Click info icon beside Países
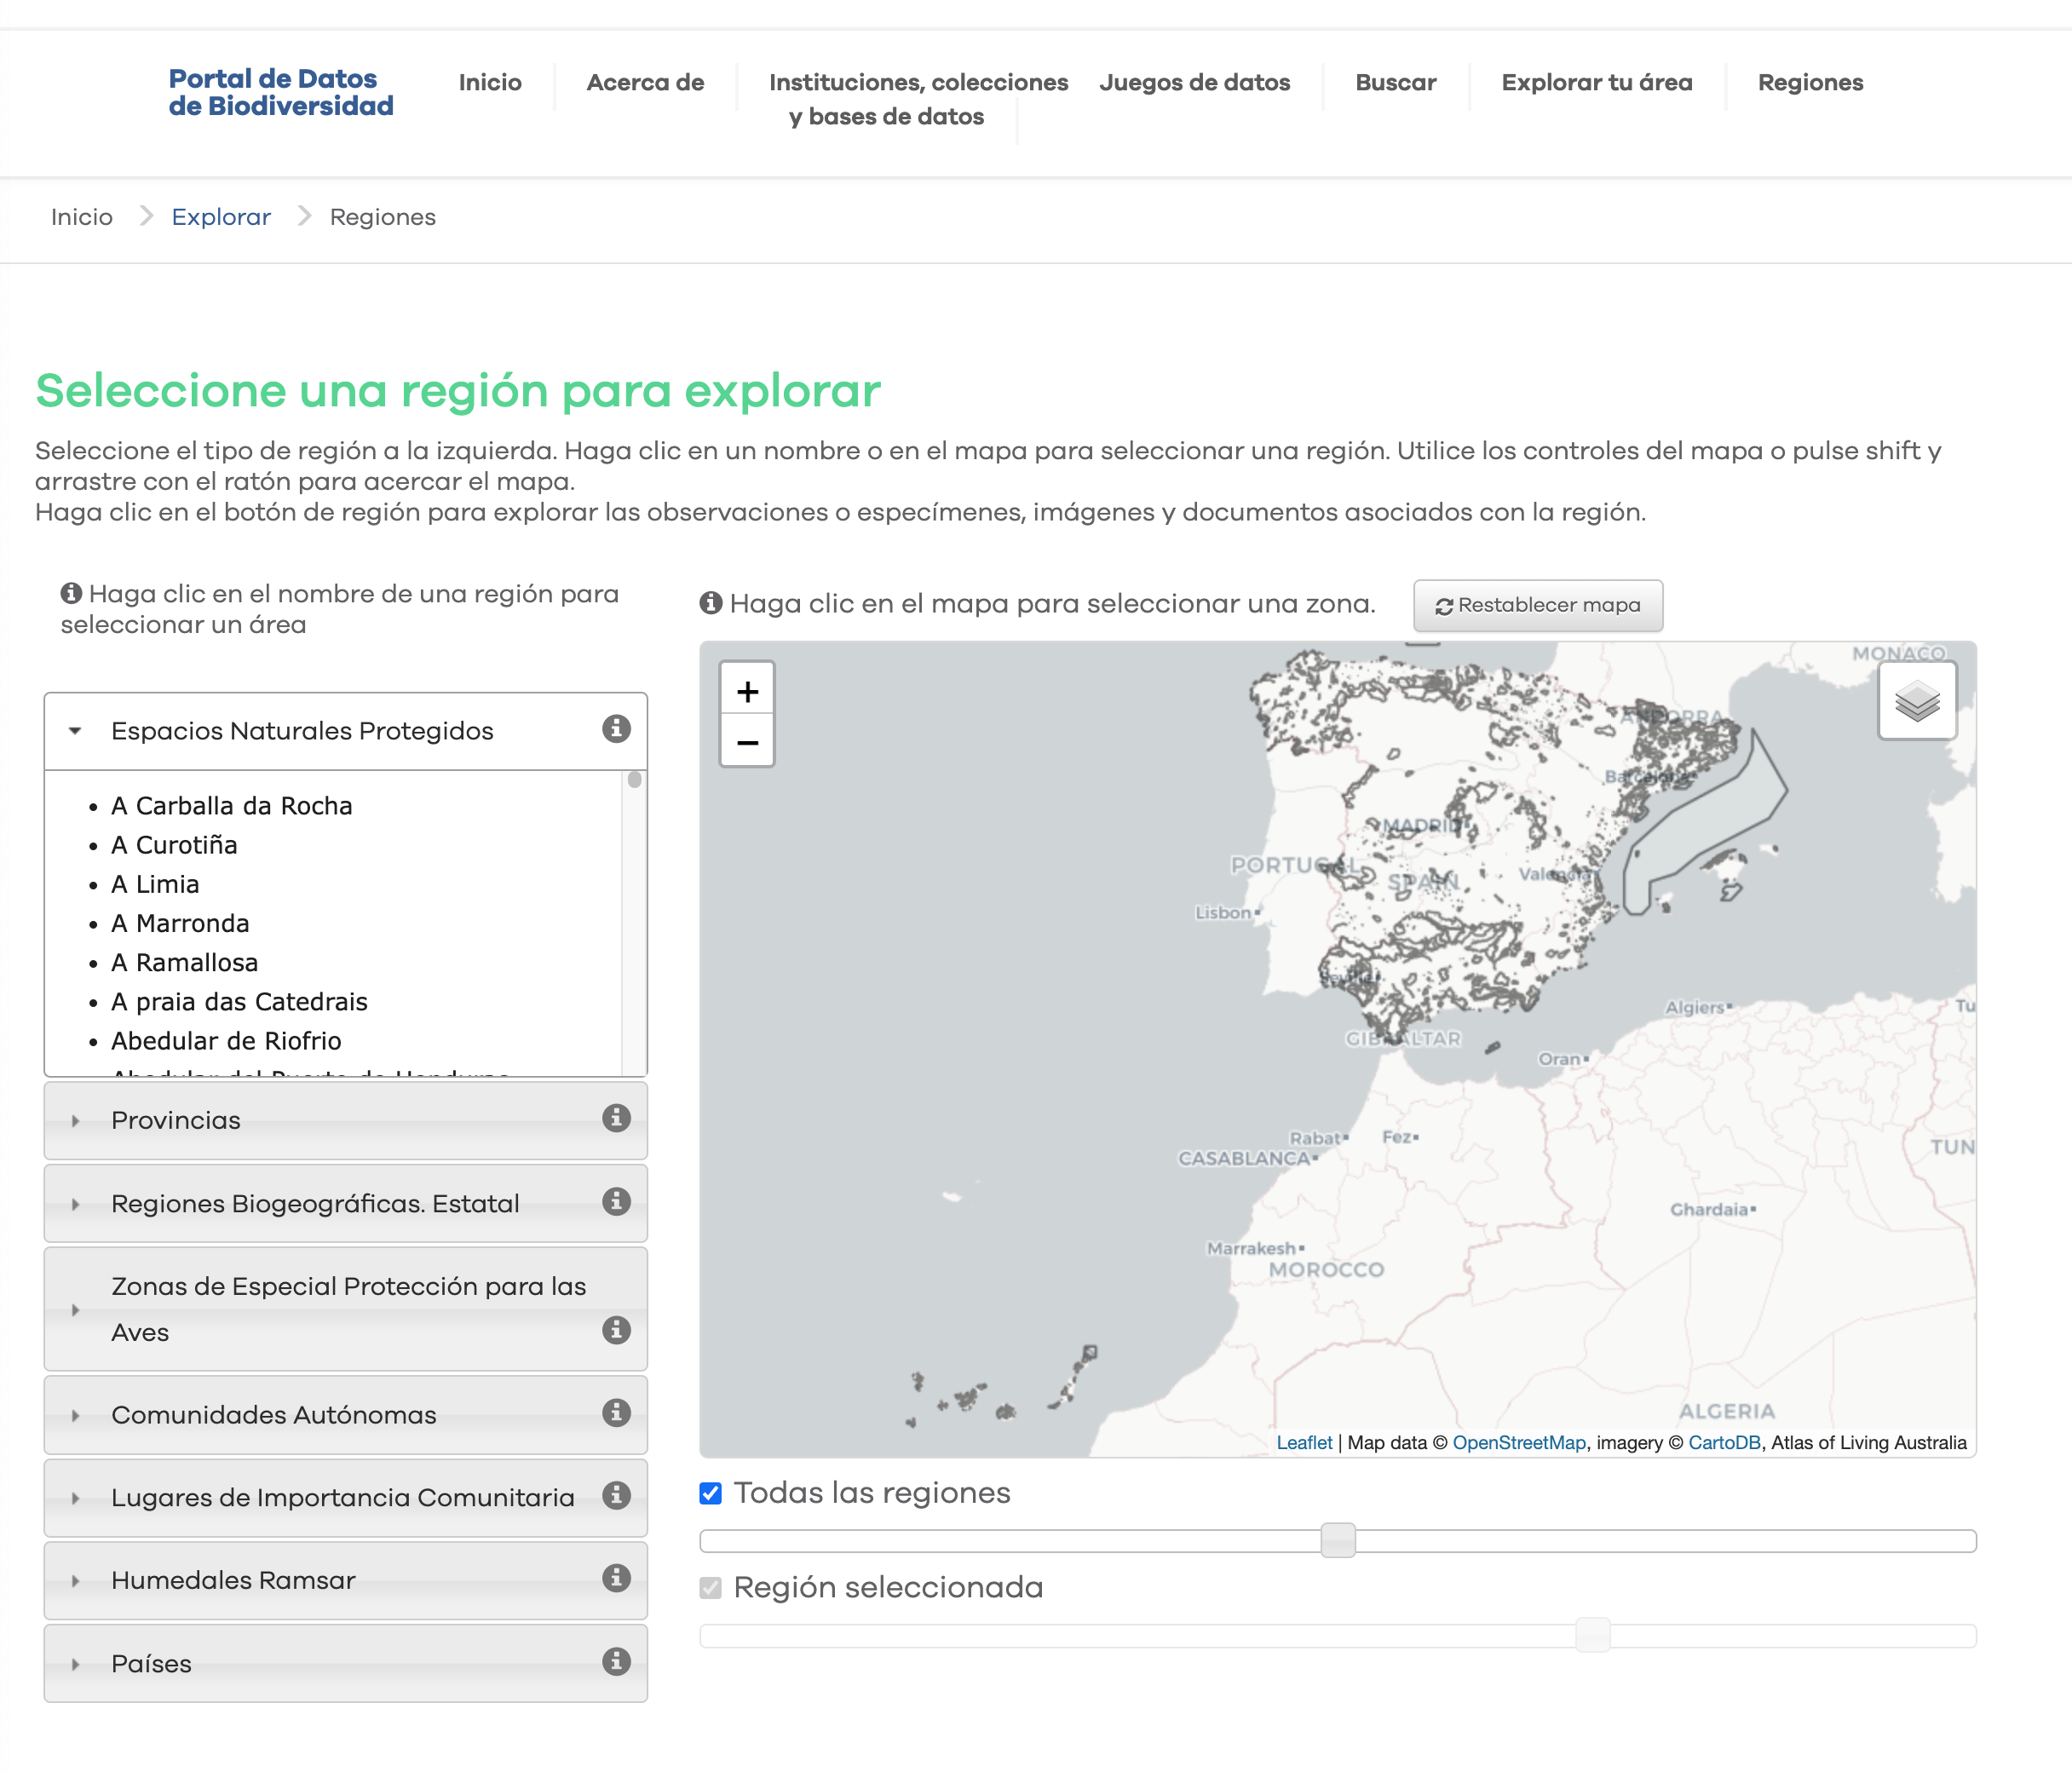The width and height of the screenshot is (2072, 1772). pos(616,1661)
